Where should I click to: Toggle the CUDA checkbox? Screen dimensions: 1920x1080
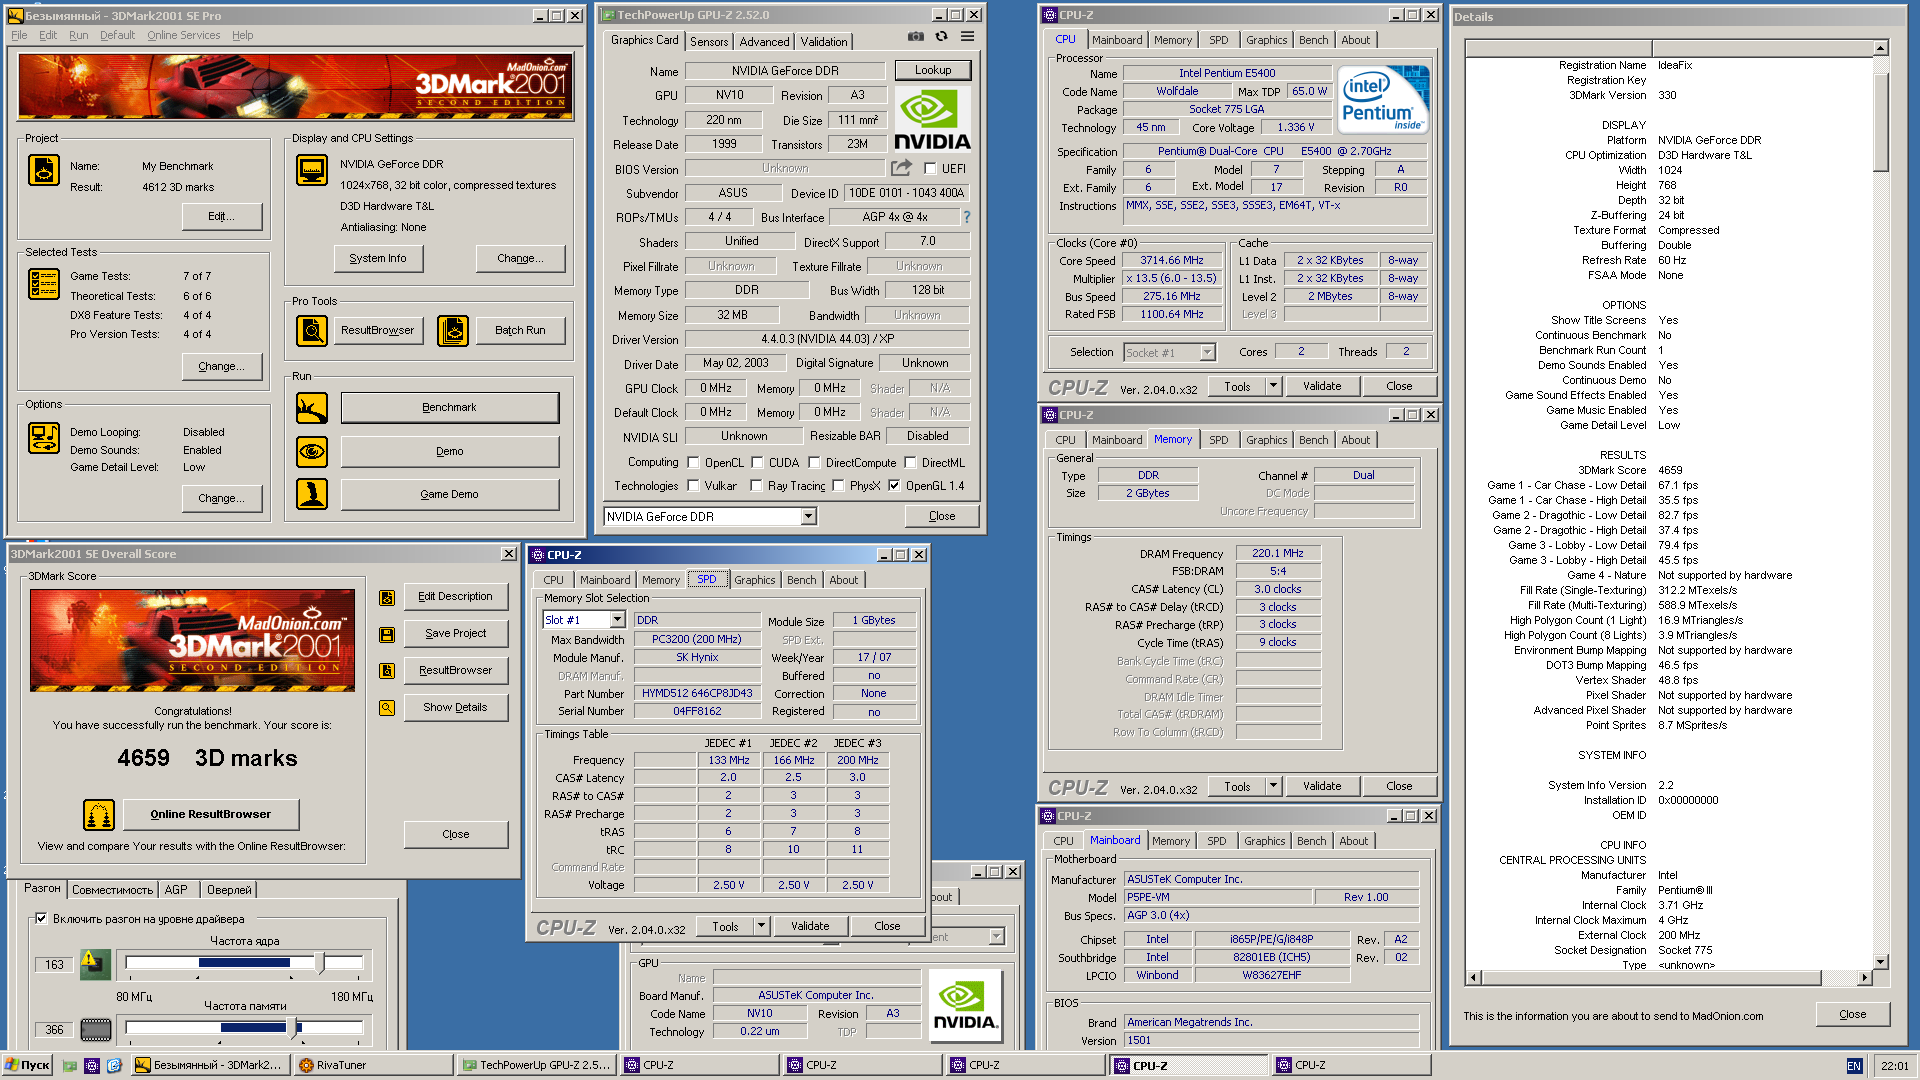coord(757,463)
